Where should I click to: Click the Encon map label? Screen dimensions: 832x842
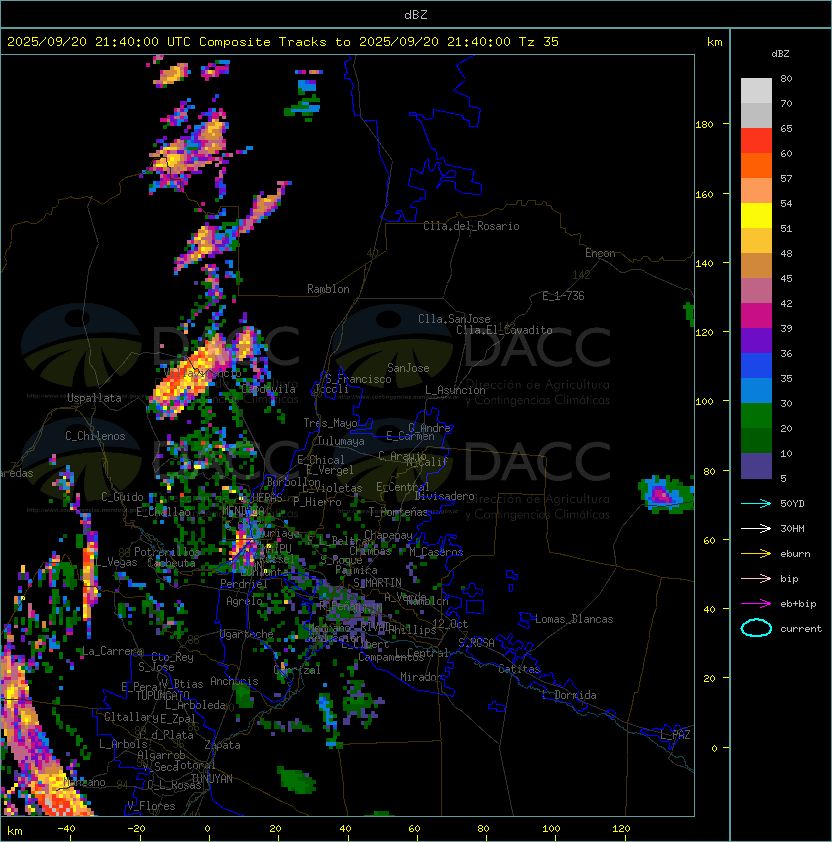pyautogui.click(x=600, y=253)
